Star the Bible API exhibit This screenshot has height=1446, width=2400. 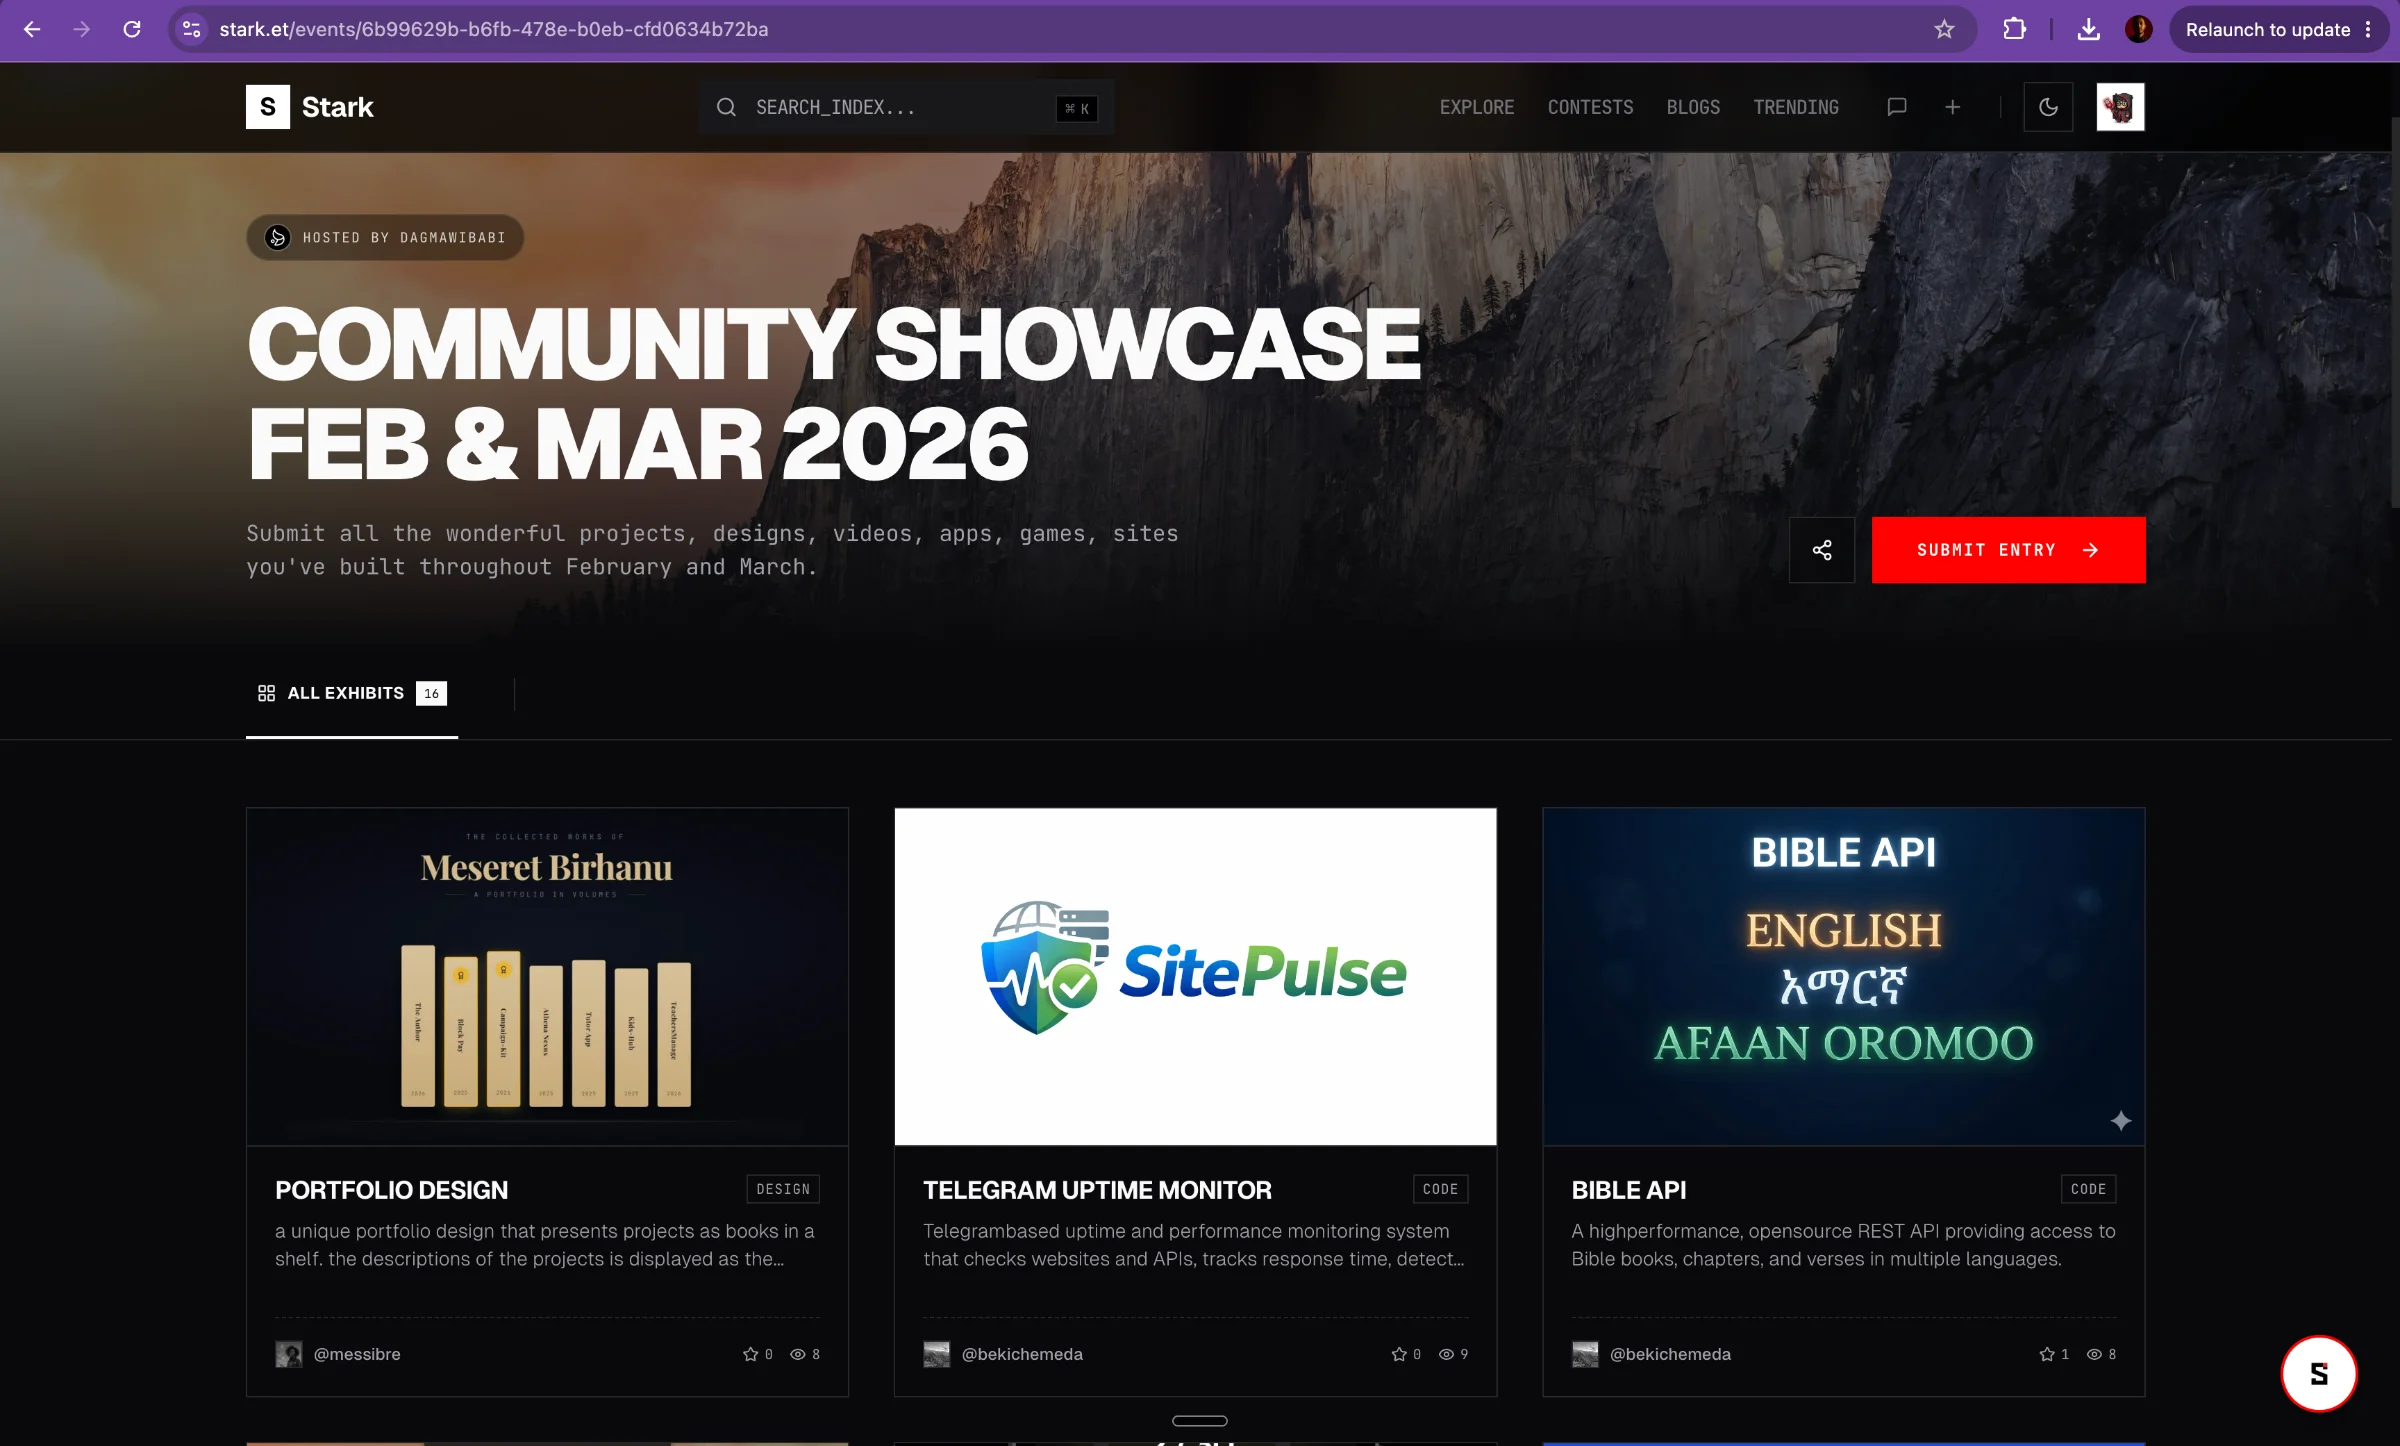click(x=2046, y=1354)
